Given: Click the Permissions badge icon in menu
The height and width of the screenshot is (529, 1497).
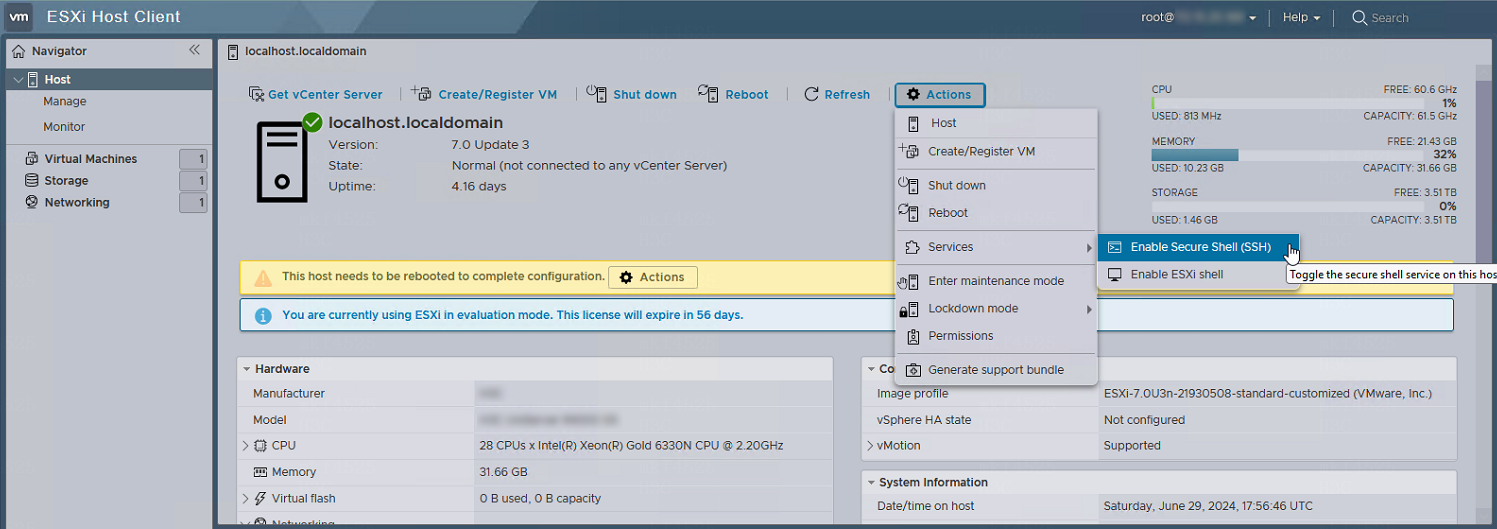Looking at the screenshot, I should 911,336.
